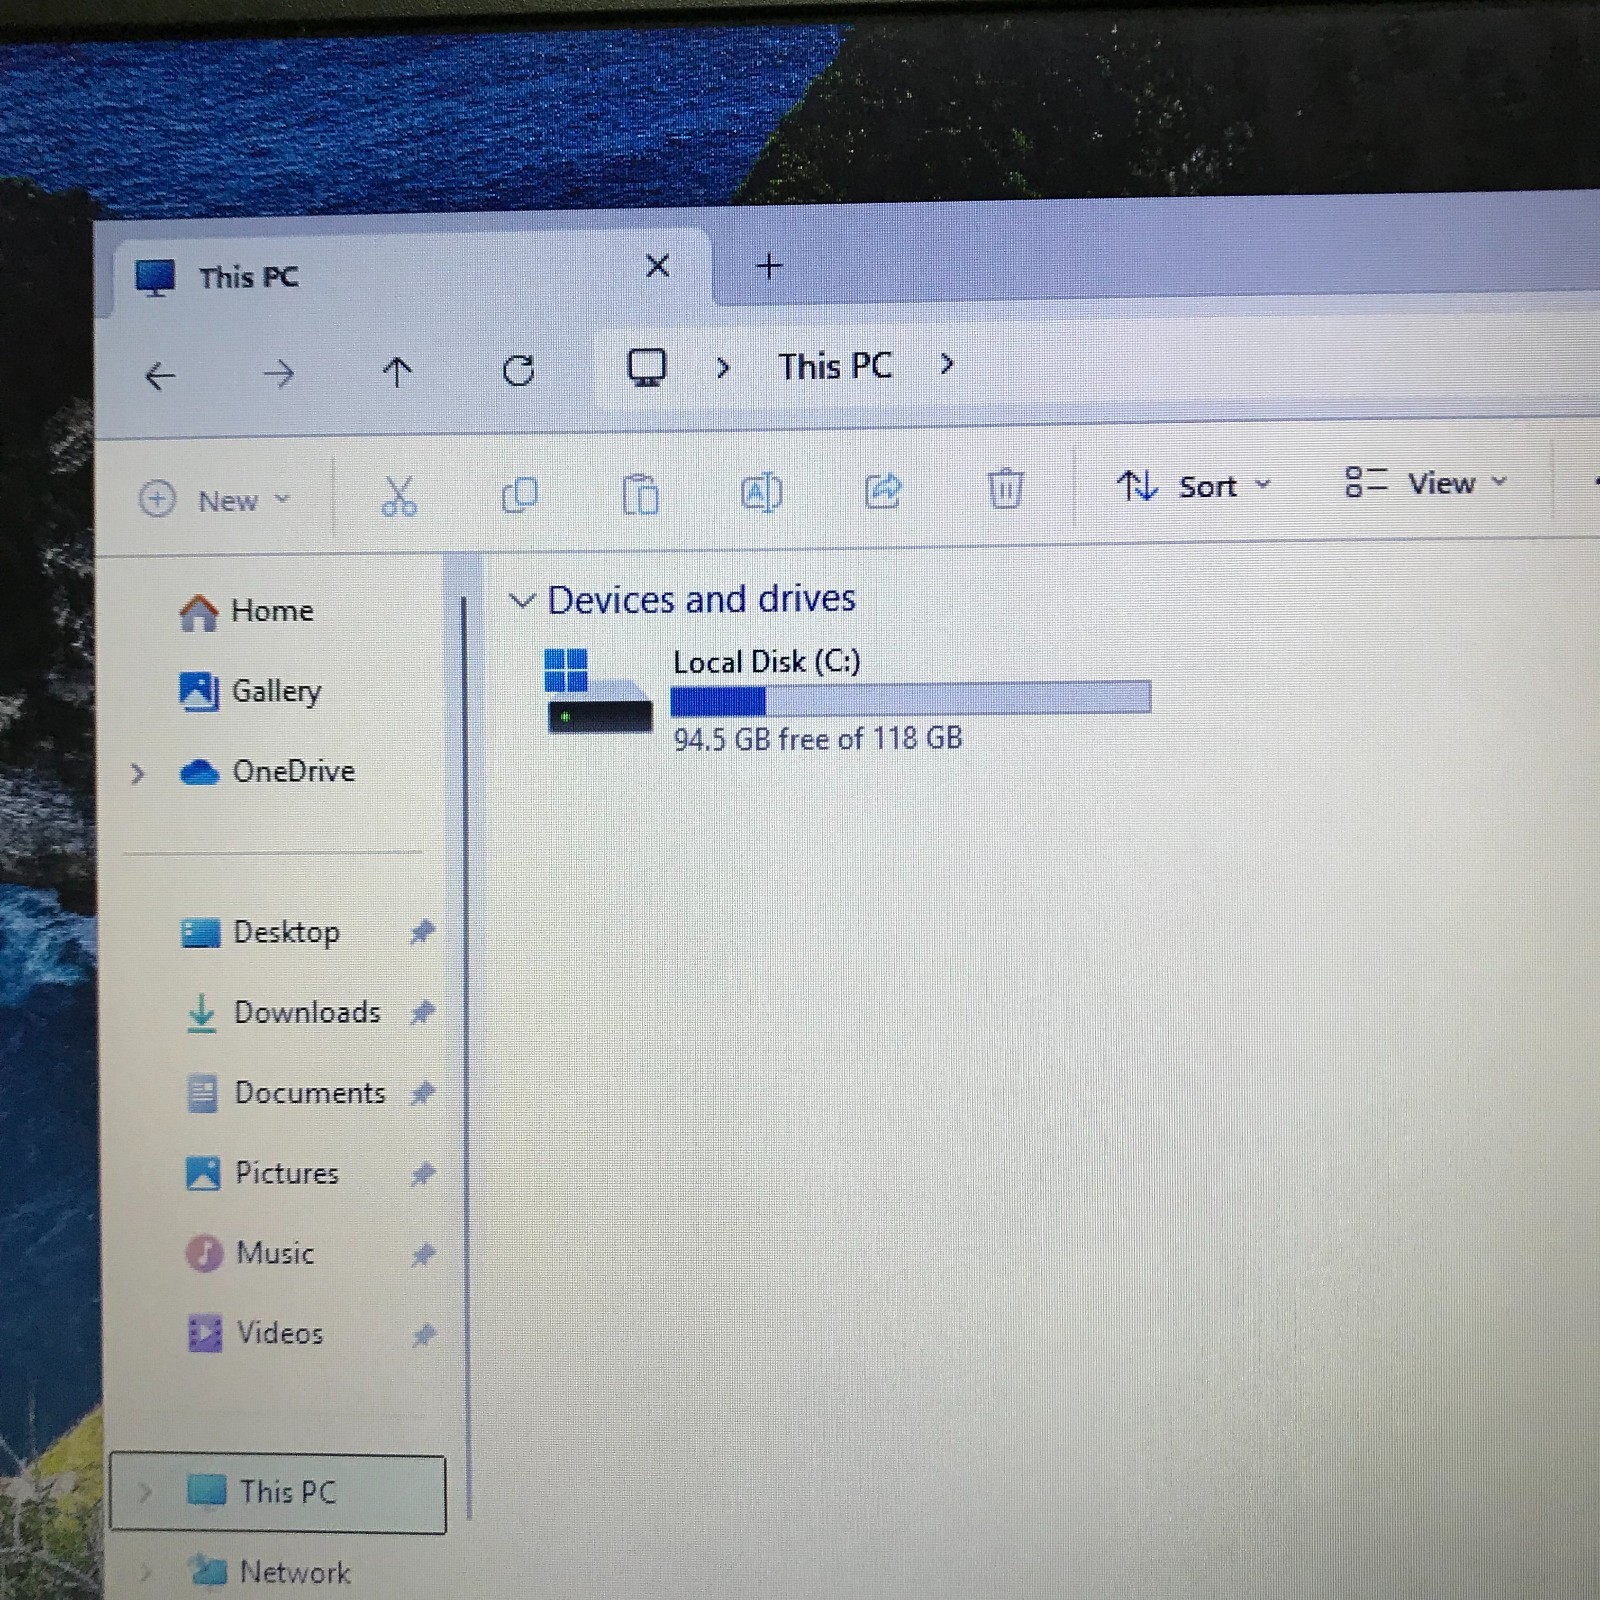Click the monitor icon in address bar
Image resolution: width=1600 pixels, height=1600 pixels.
[647, 367]
